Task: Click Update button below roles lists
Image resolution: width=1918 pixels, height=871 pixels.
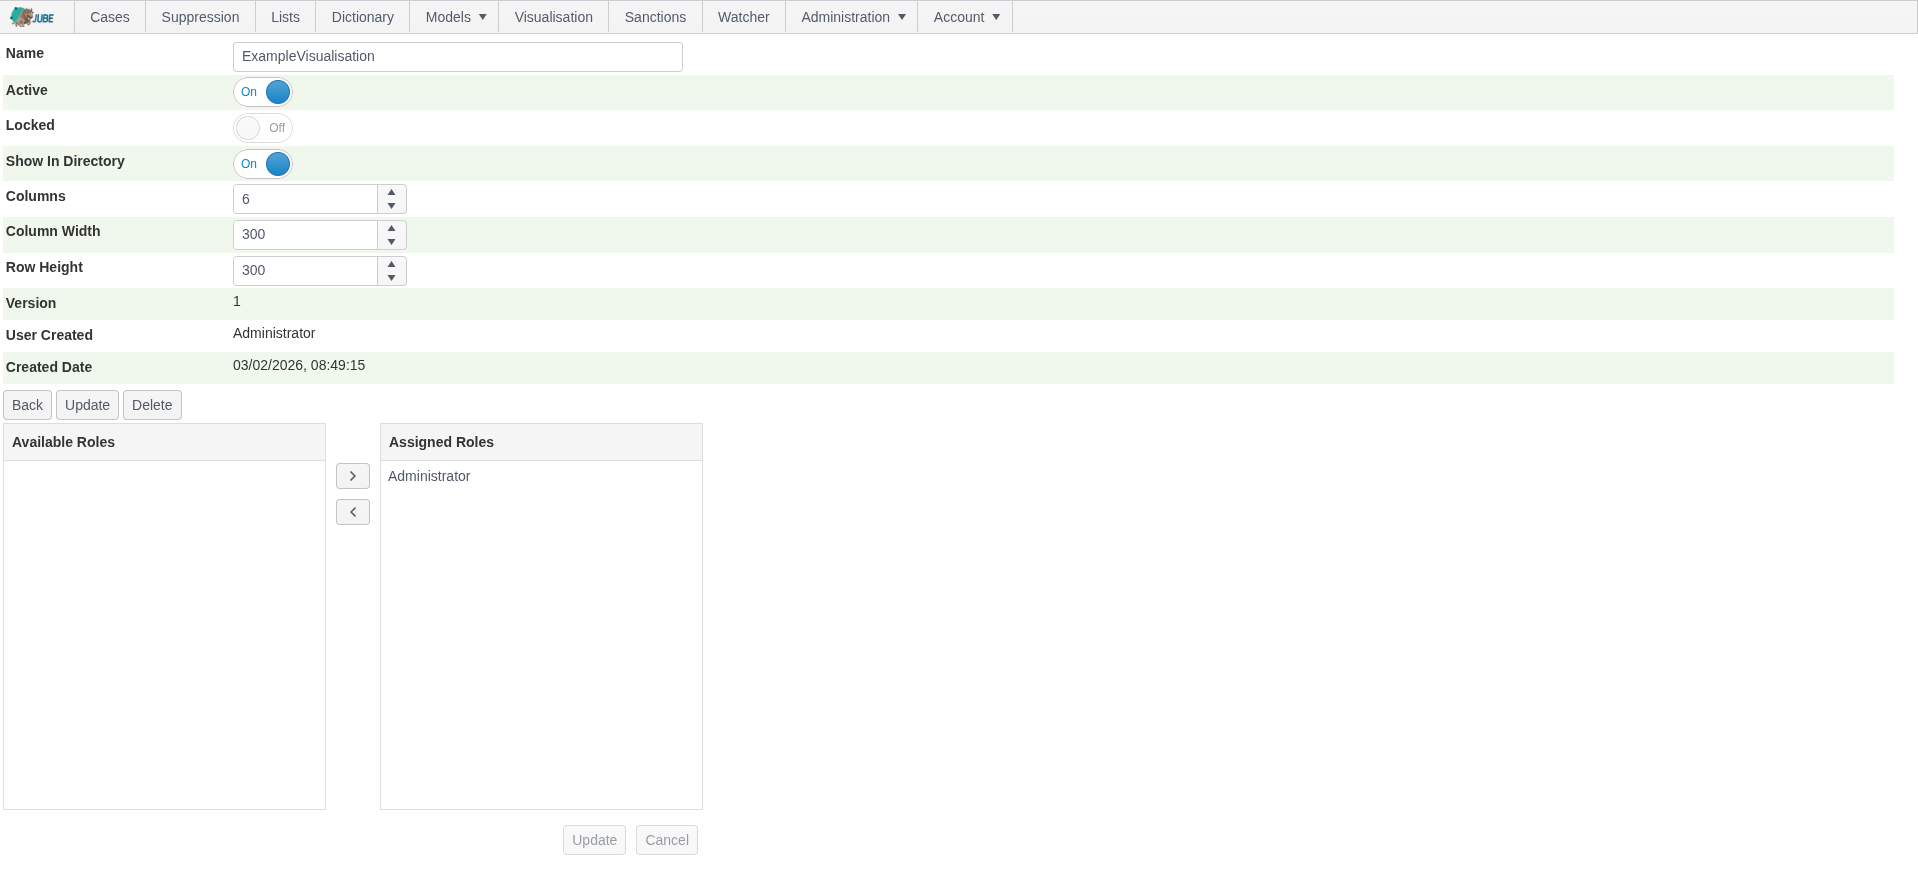Action: point(594,840)
